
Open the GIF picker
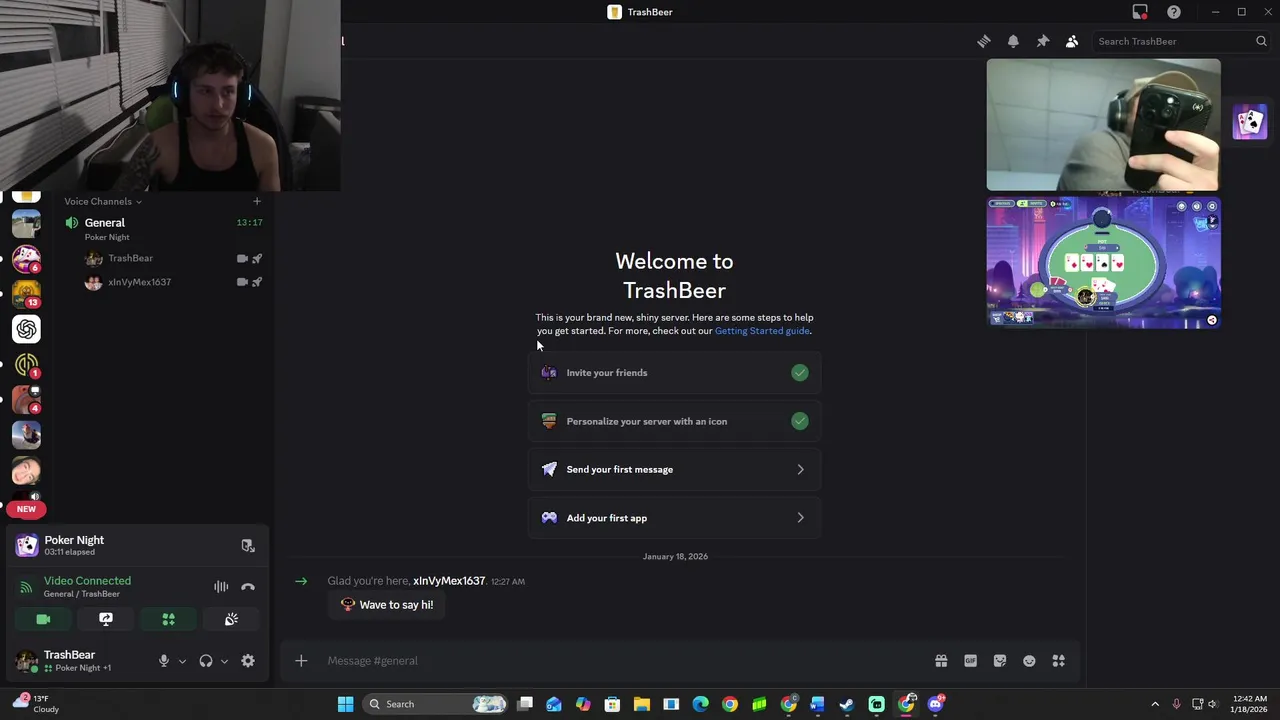pyautogui.click(x=970, y=661)
